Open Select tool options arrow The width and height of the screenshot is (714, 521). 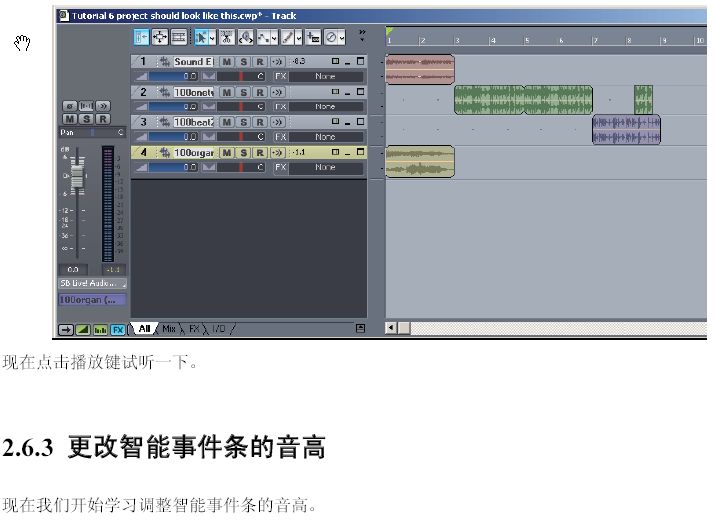pyautogui.click(x=212, y=37)
